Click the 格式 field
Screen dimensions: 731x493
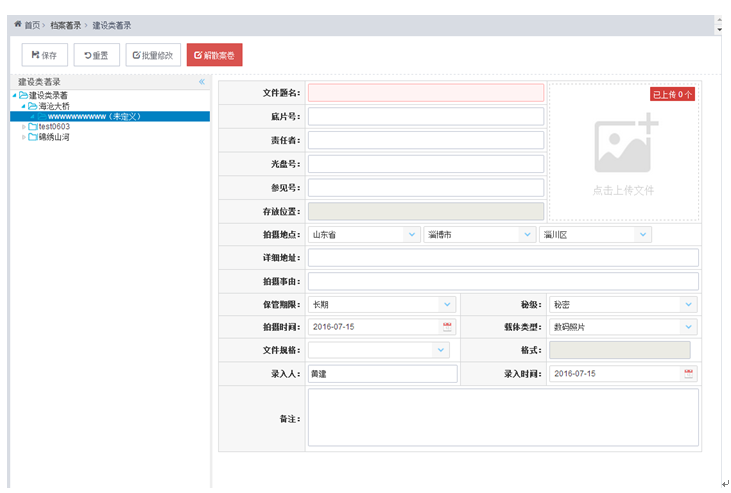pos(620,350)
